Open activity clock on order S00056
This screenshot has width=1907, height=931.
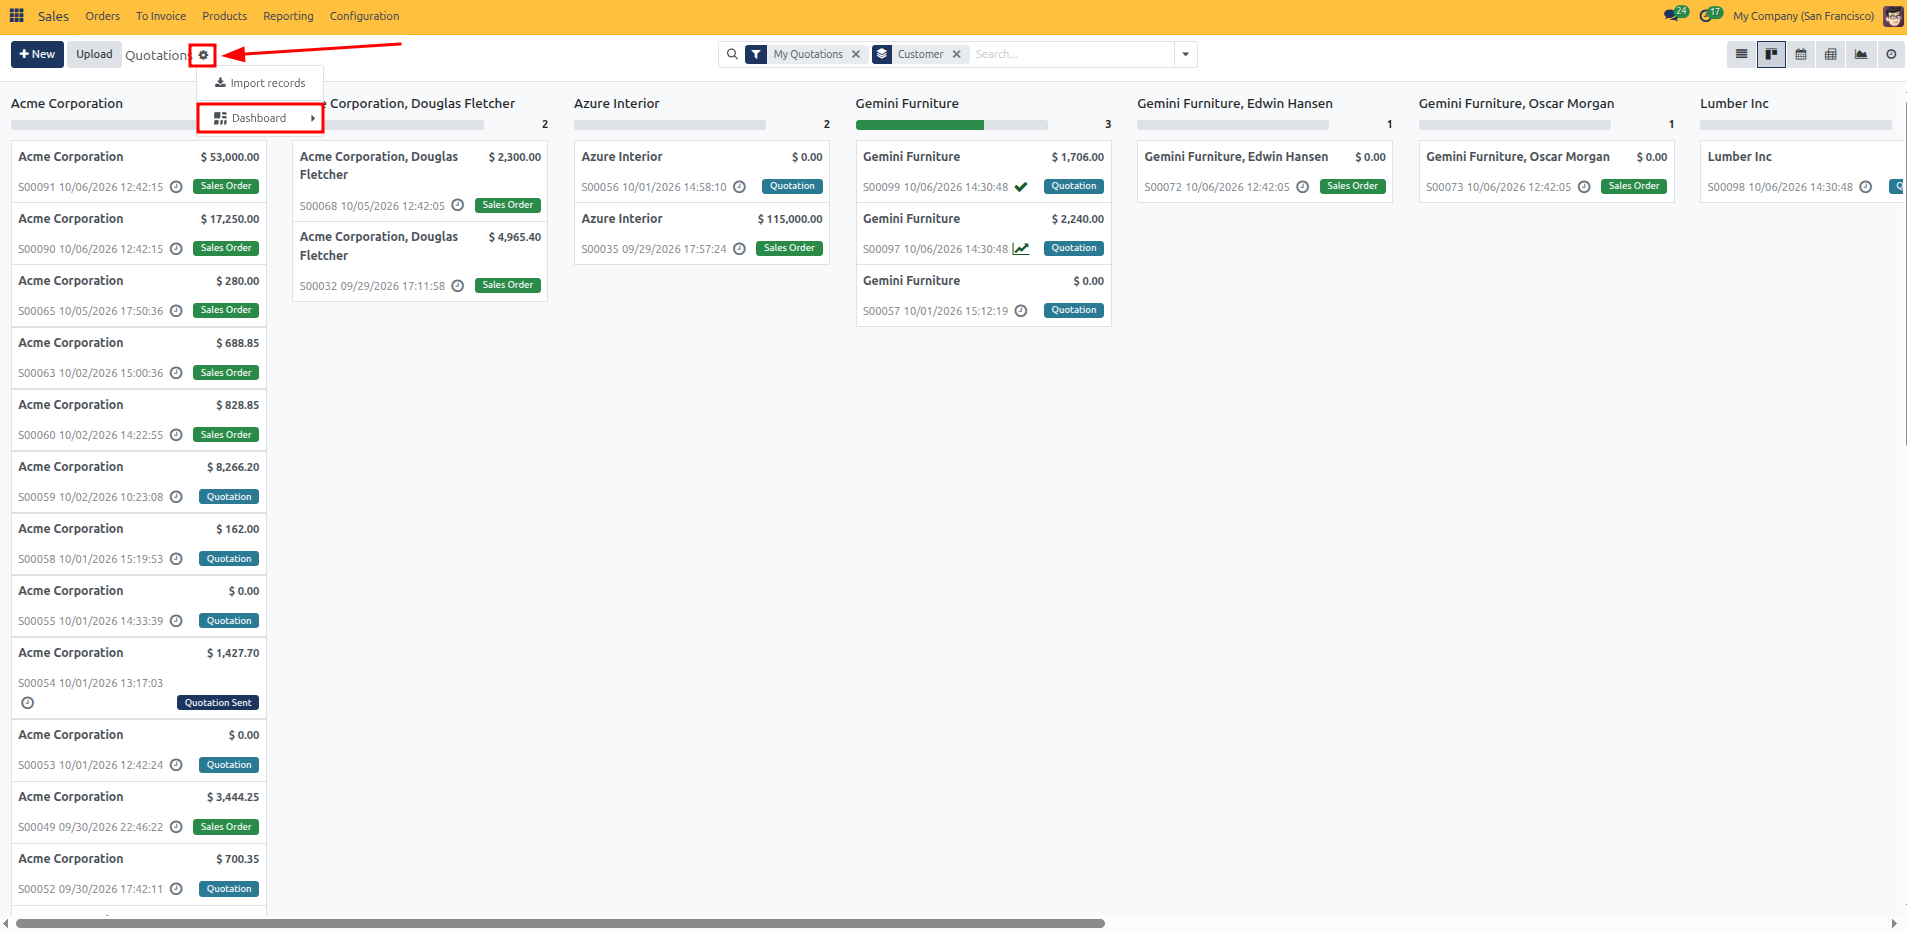(x=739, y=187)
